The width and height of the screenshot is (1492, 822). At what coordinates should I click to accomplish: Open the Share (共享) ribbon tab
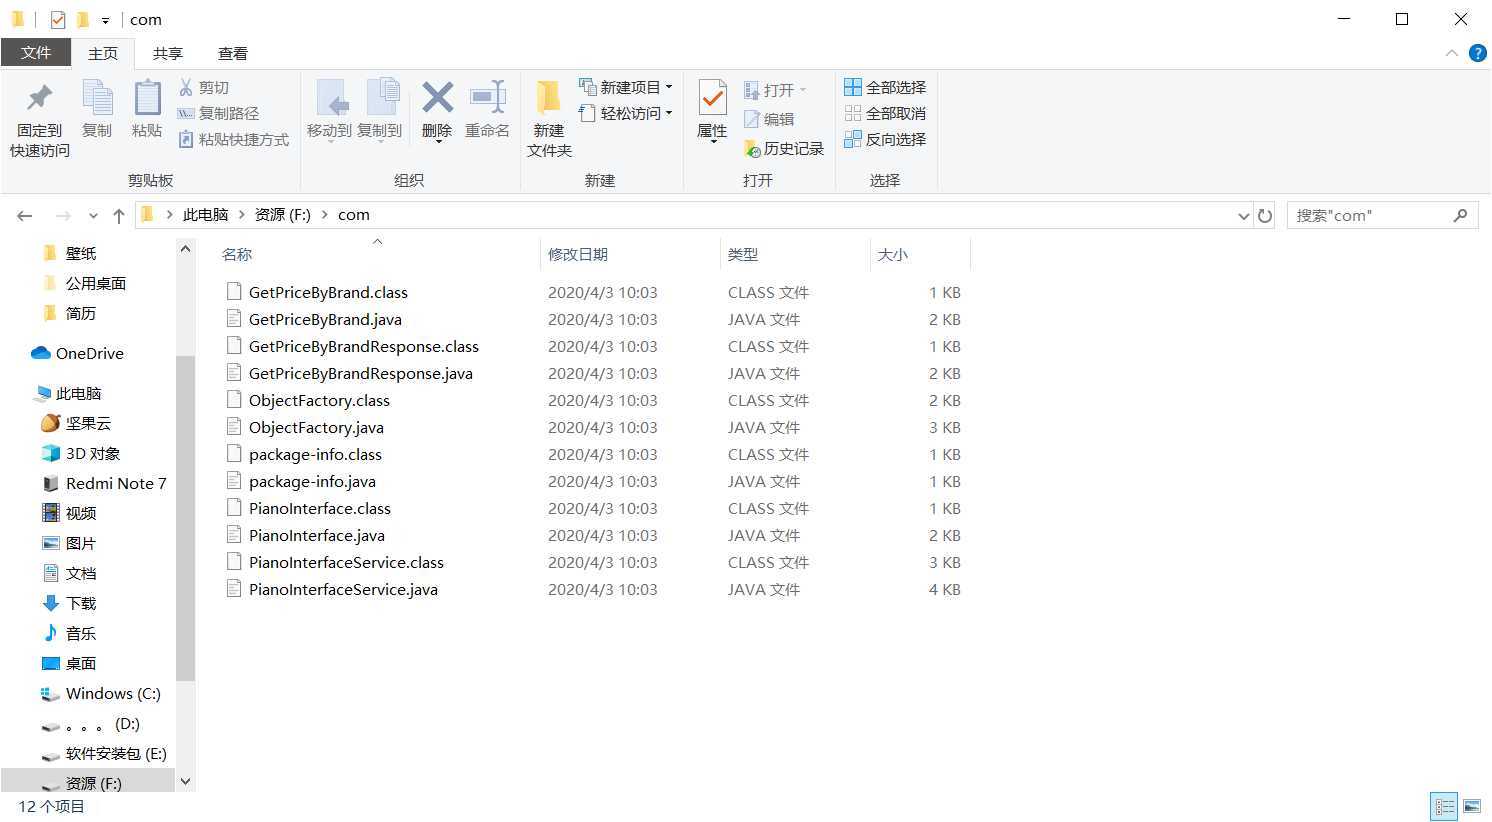(167, 54)
